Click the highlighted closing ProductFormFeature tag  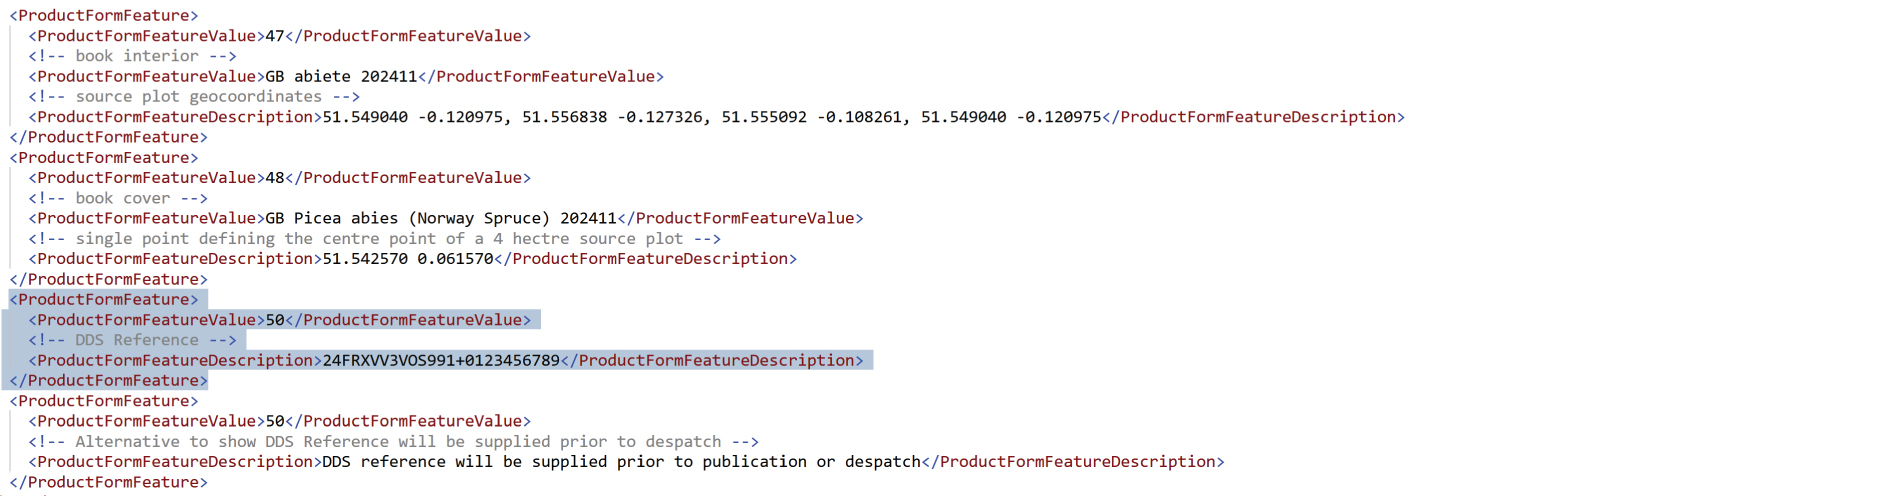(x=108, y=381)
